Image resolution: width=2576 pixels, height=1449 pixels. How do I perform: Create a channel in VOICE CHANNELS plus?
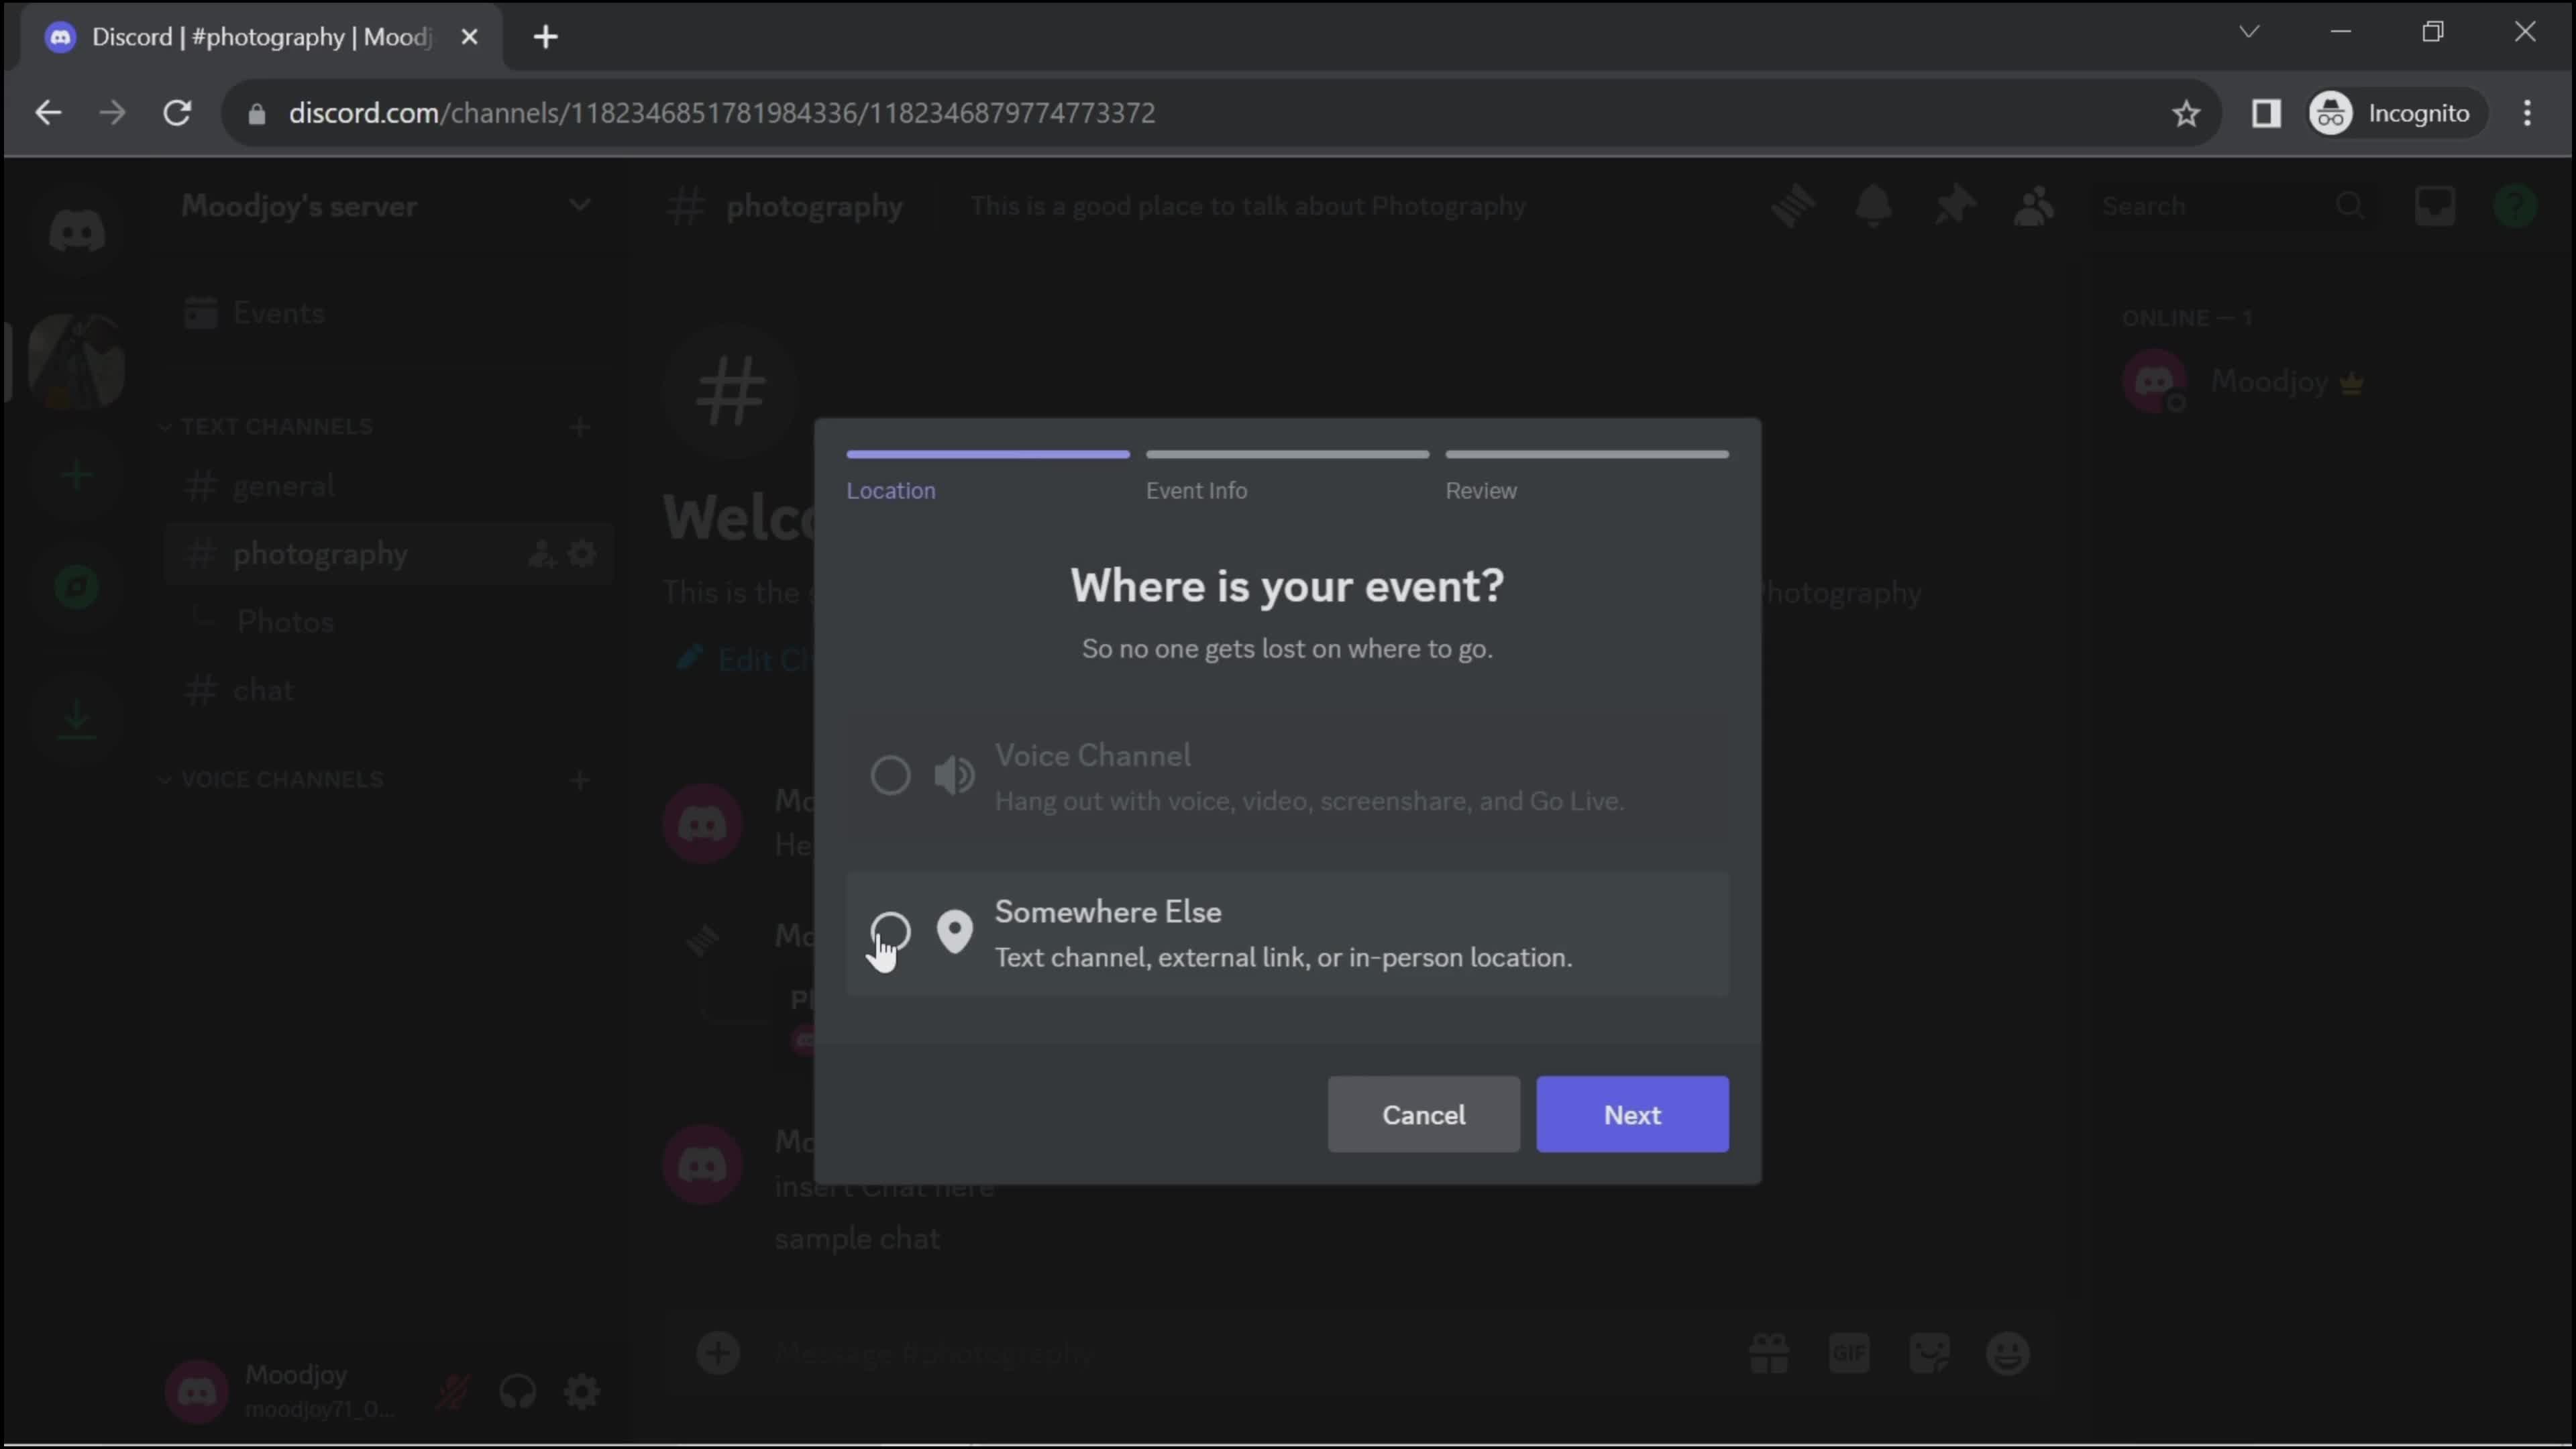coord(580,780)
